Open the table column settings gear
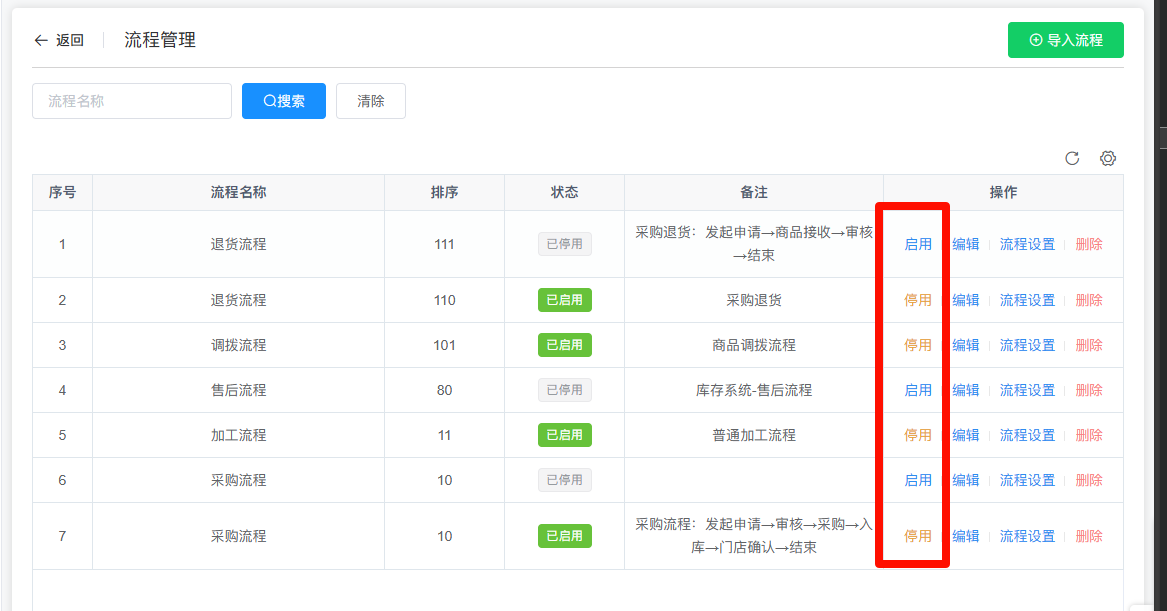 pos(1107,158)
